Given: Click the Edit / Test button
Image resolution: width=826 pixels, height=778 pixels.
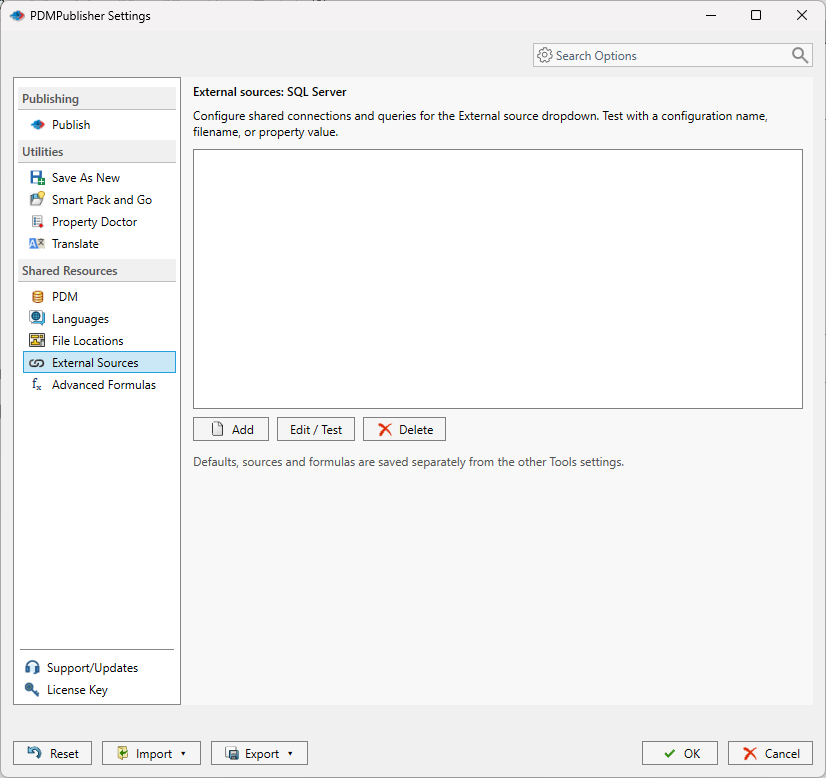Looking at the screenshot, I should pos(316,429).
